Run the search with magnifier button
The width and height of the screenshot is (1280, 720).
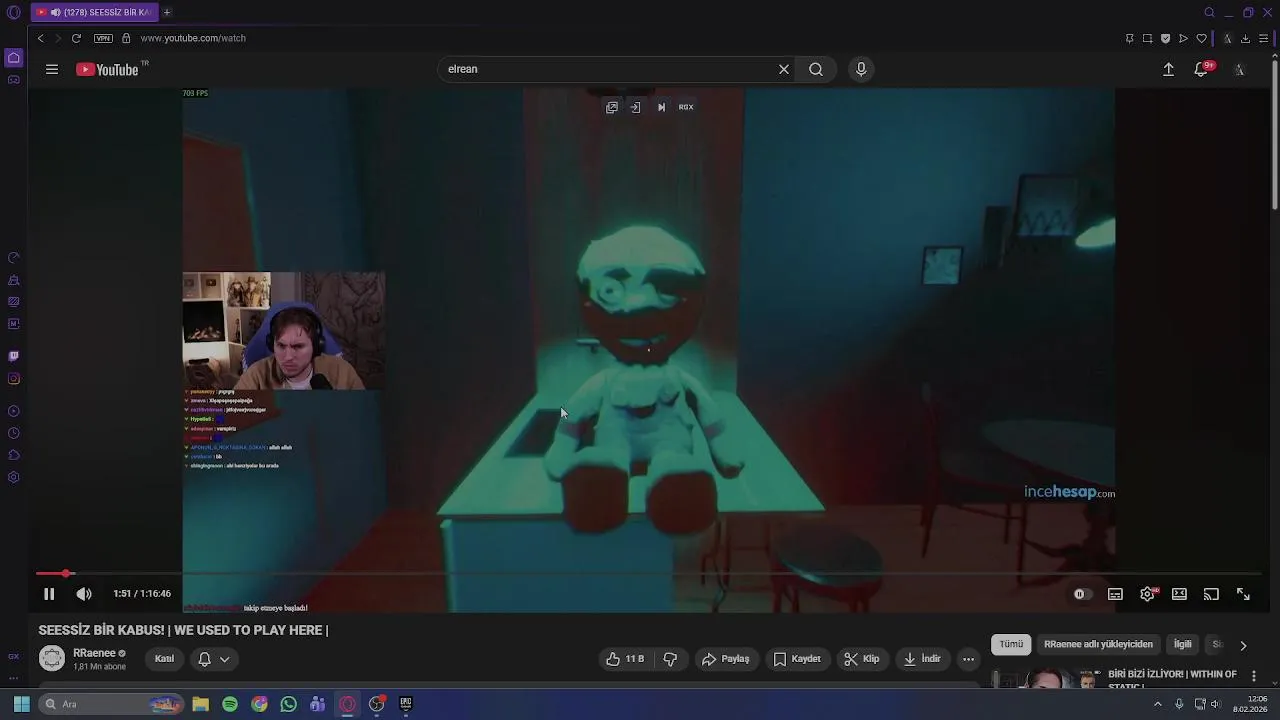pyautogui.click(x=816, y=69)
